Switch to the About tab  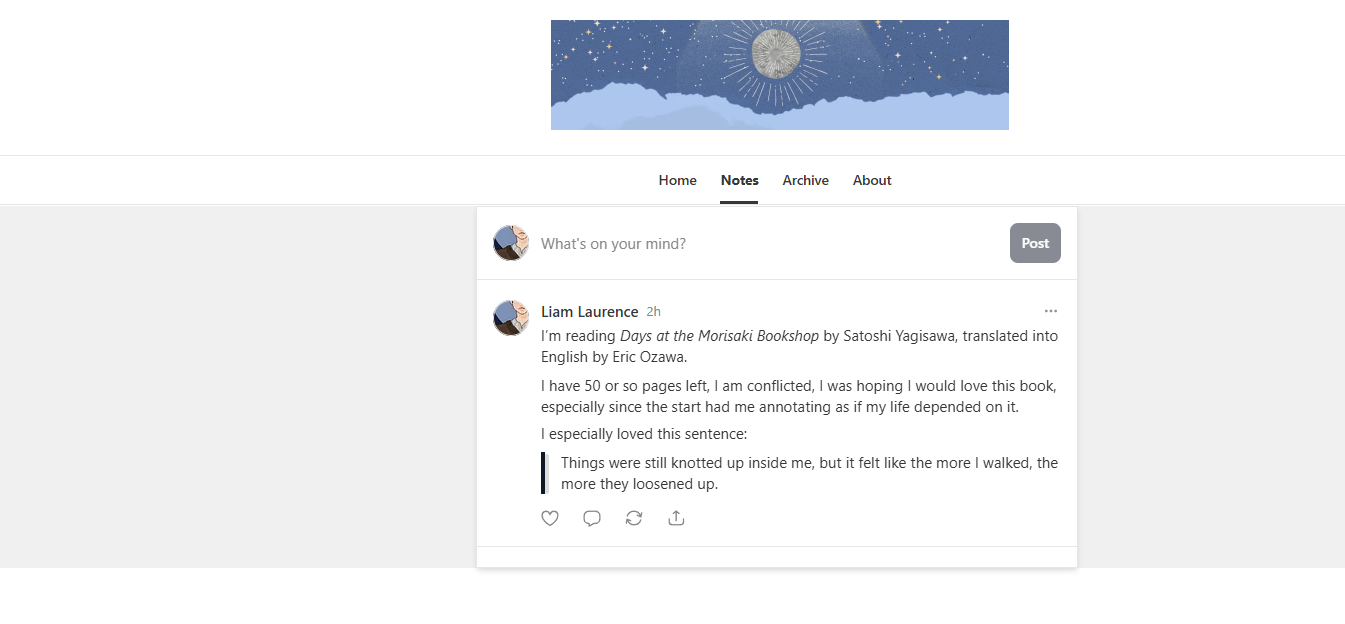[872, 181]
